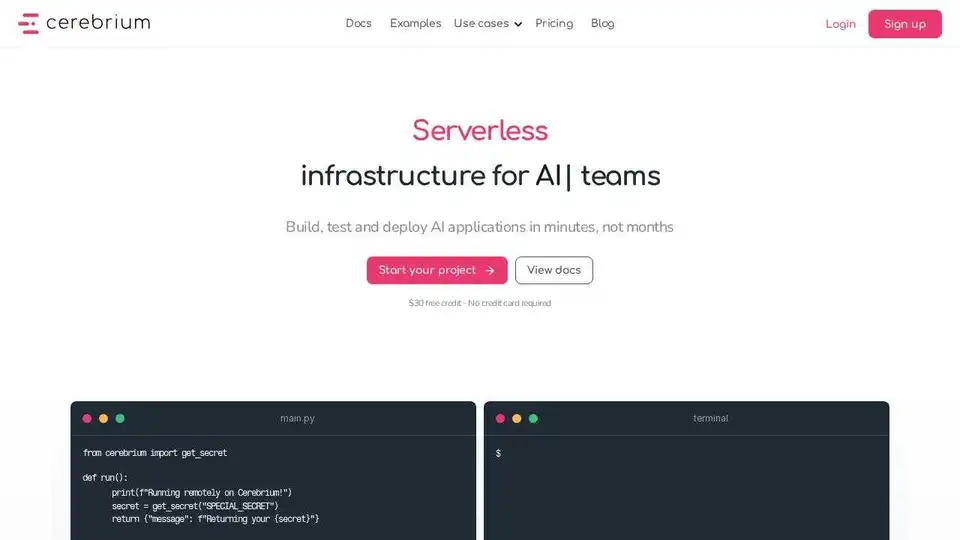The width and height of the screenshot is (960, 540).
Task: Click the red dot in main.py window
Action: pos(87,419)
